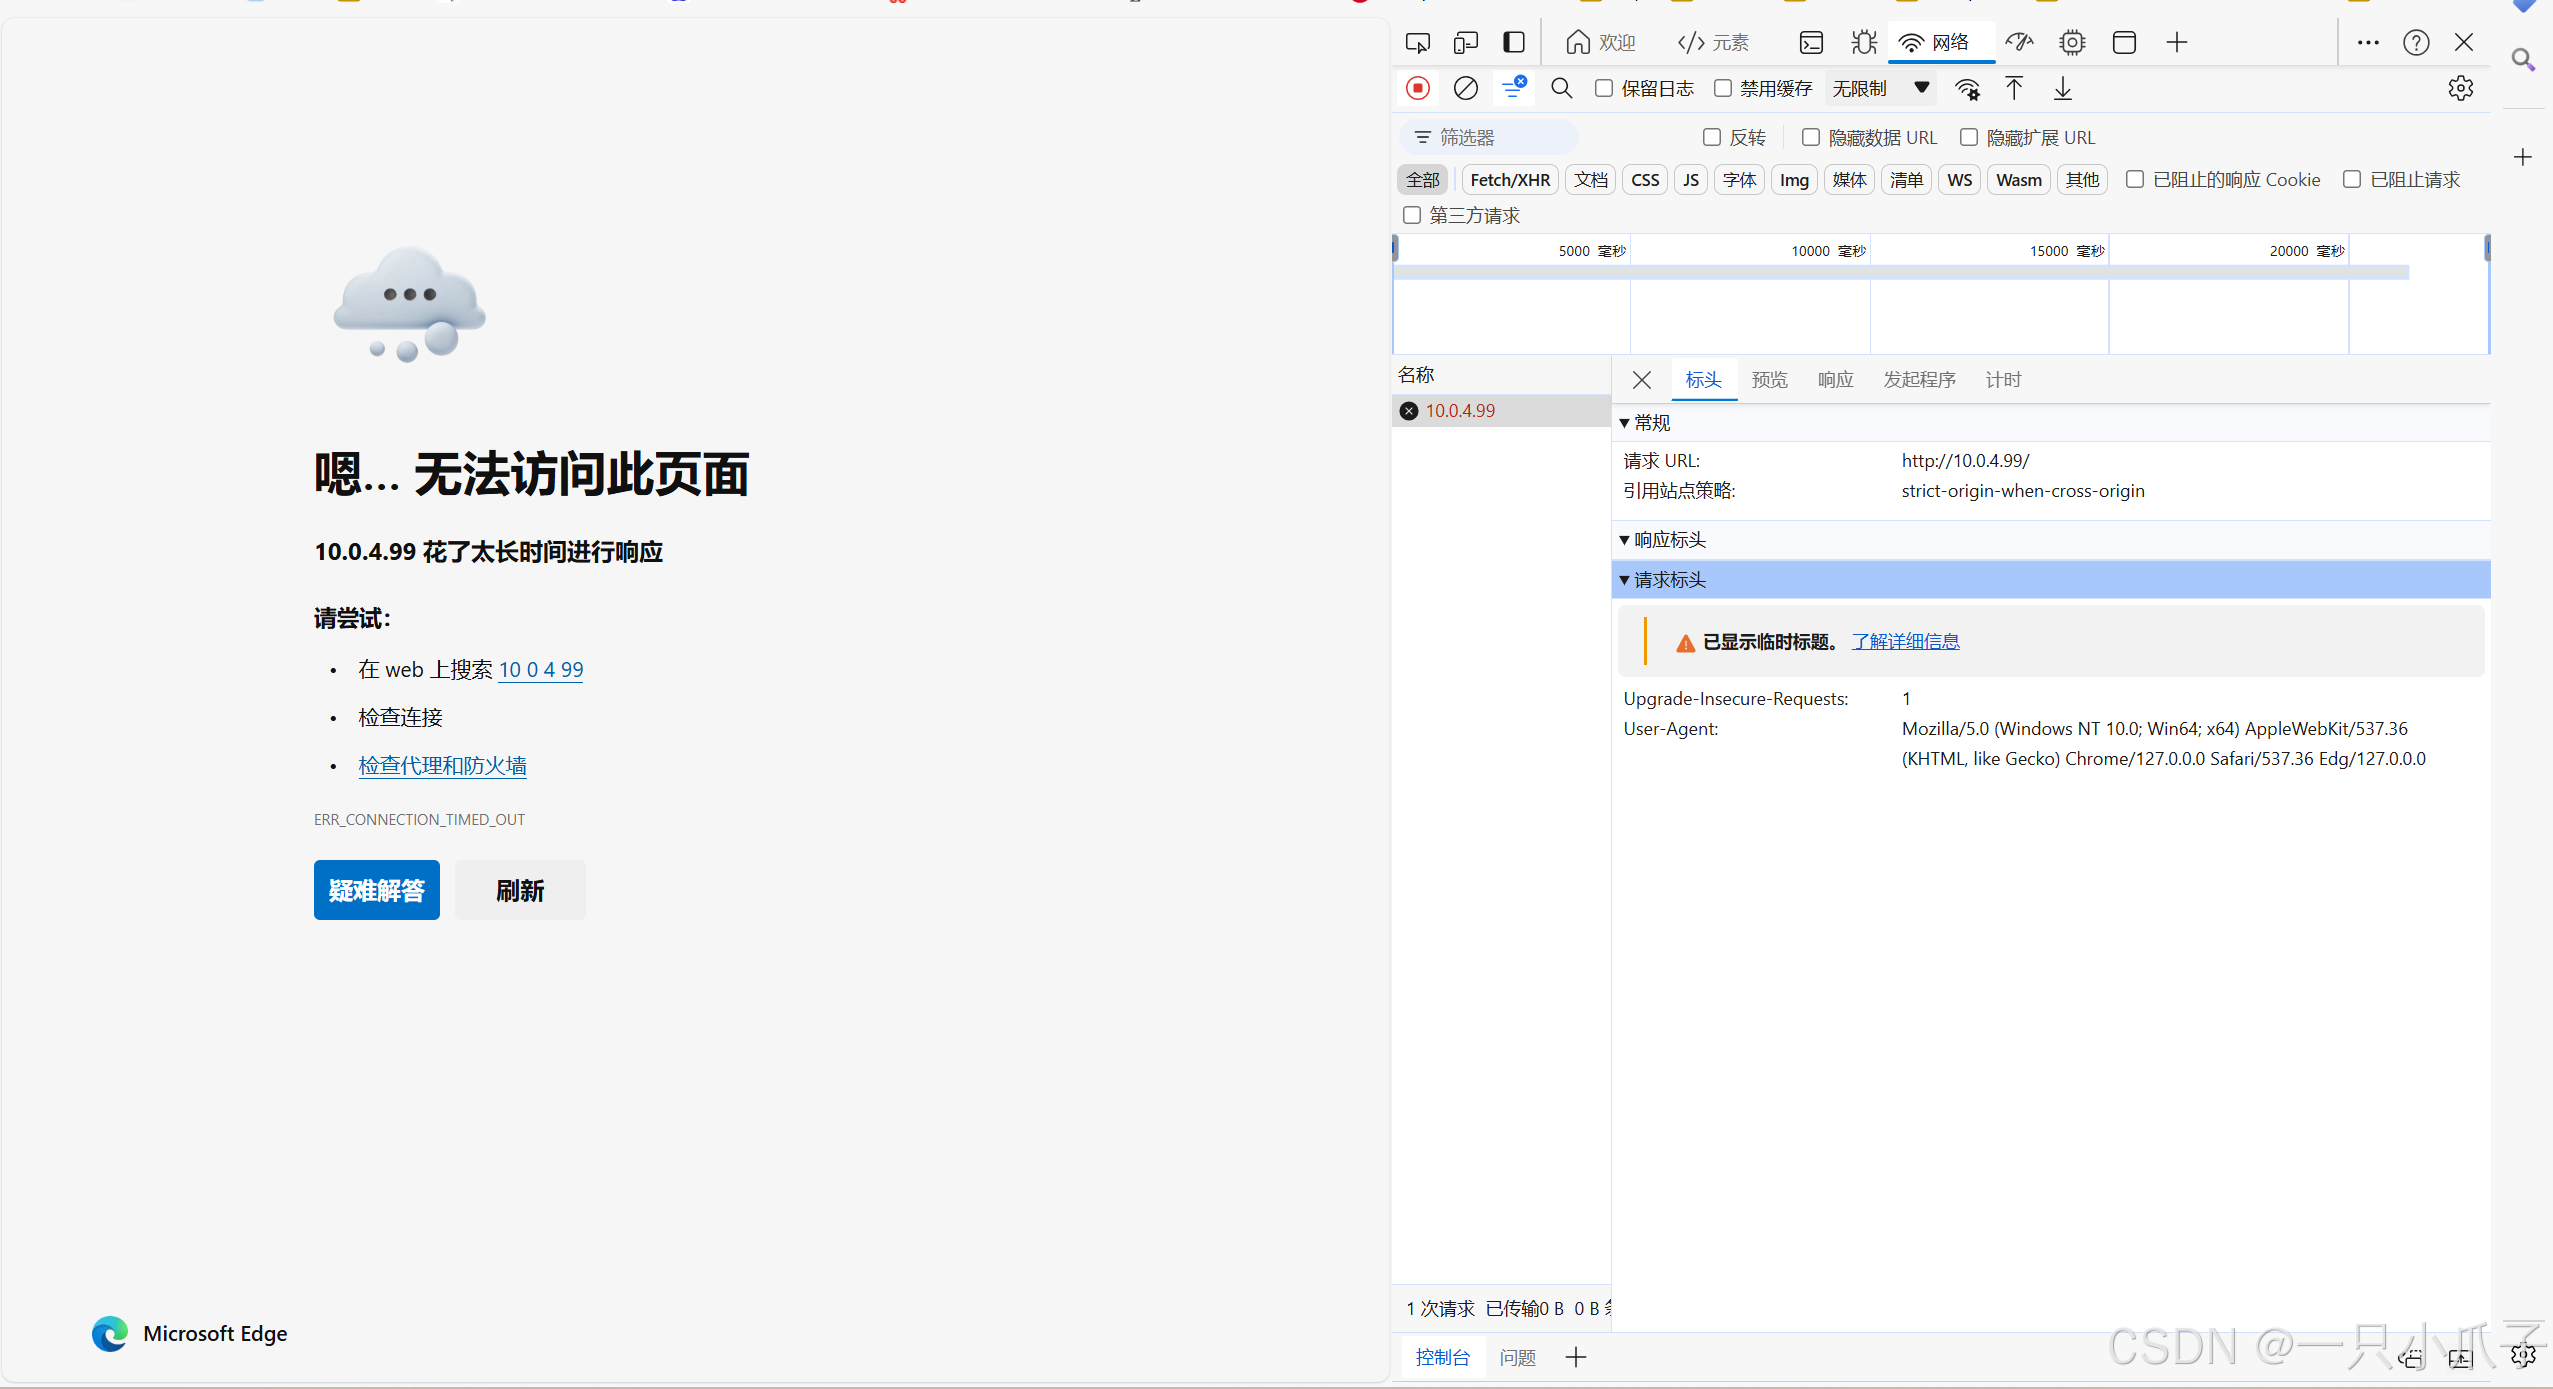
Task: Click the inspect element picker icon
Action: [x=1417, y=42]
